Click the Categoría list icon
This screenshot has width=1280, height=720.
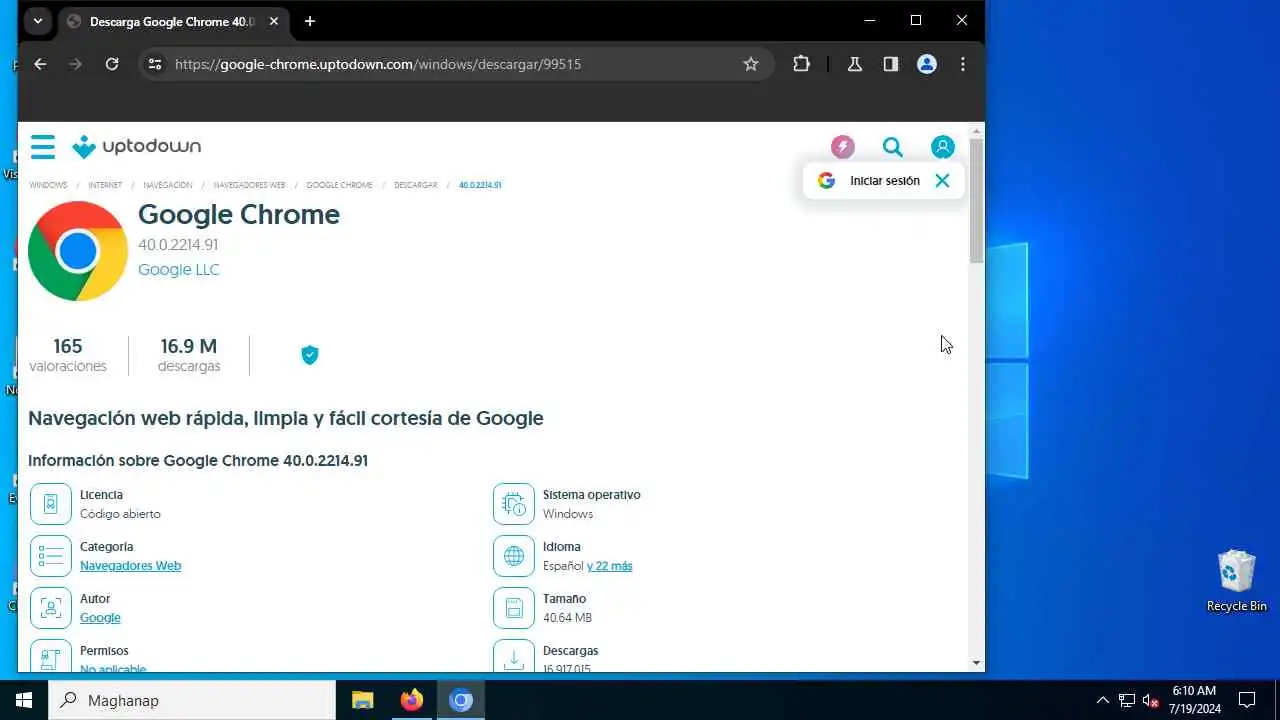click(x=51, y=556)
